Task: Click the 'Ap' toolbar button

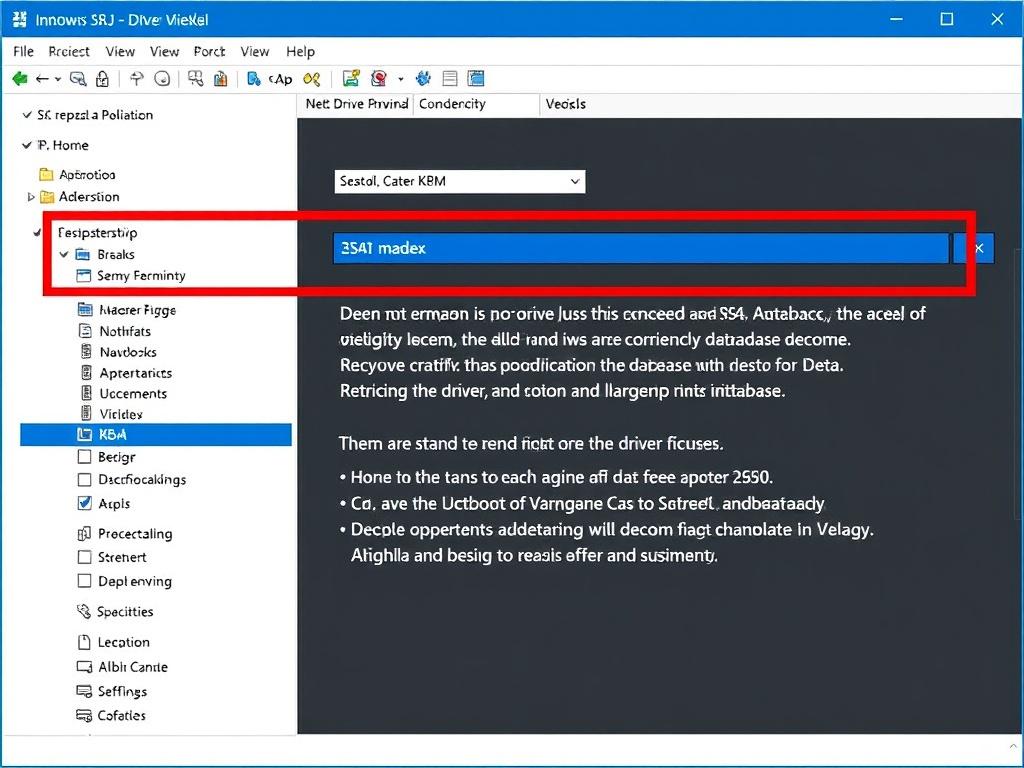Action: 280,79
